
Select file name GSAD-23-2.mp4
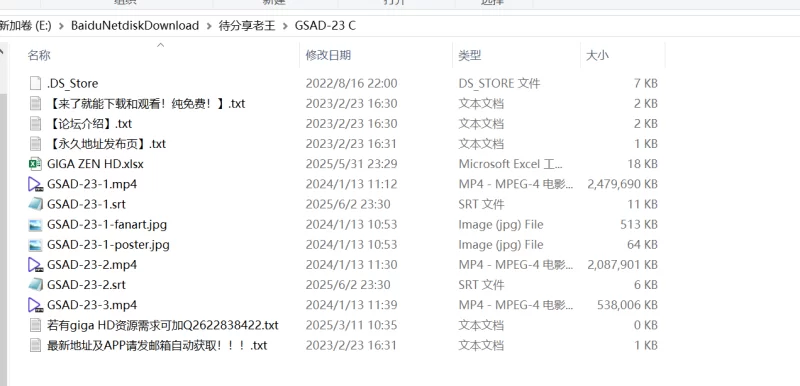click(92, 265)
